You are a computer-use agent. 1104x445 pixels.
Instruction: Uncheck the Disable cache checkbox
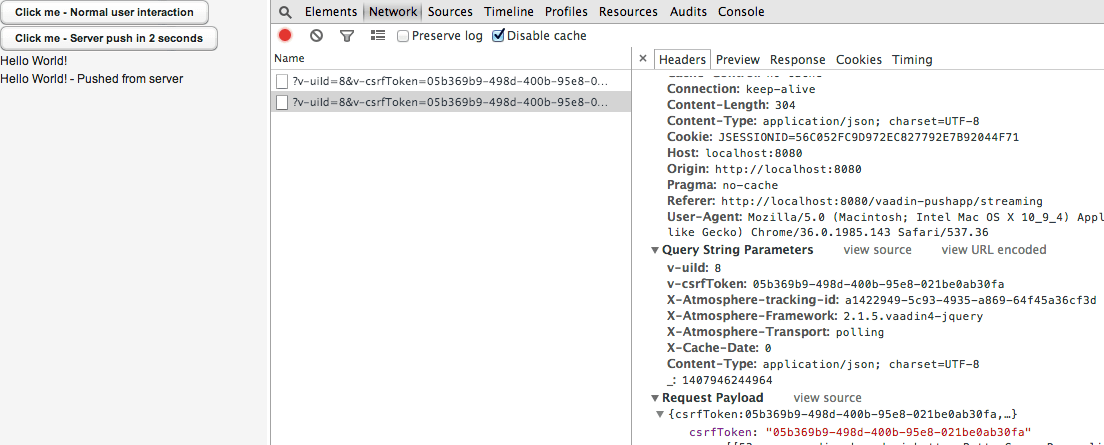pyautogui.click(x=499, y=36)
